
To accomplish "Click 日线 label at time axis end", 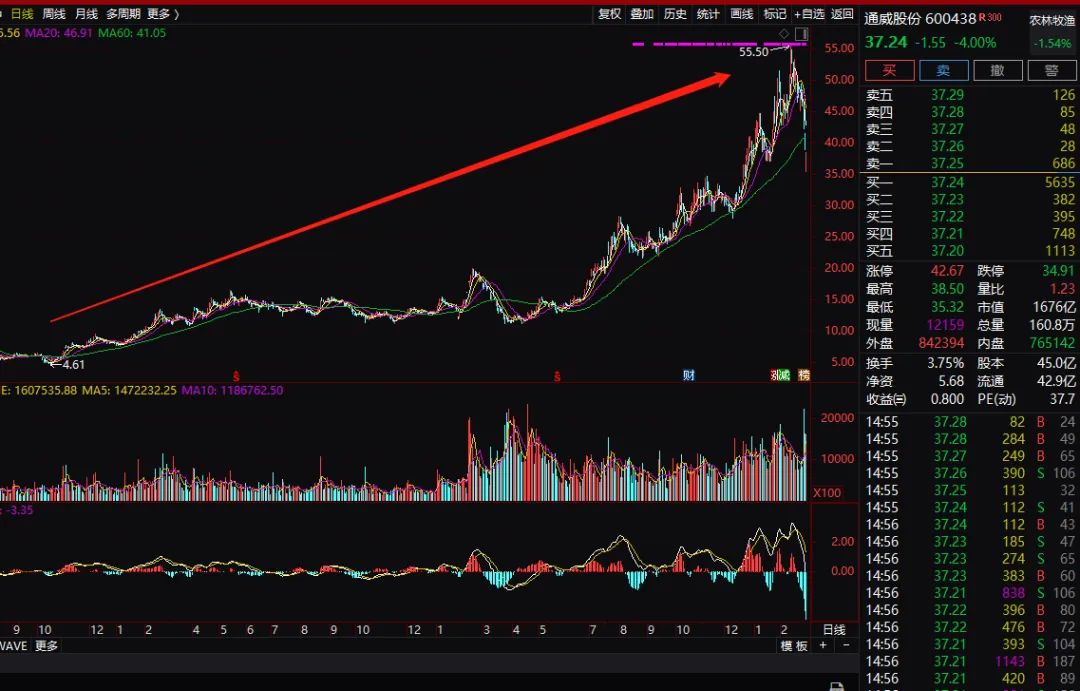I will tap(834, 630).
